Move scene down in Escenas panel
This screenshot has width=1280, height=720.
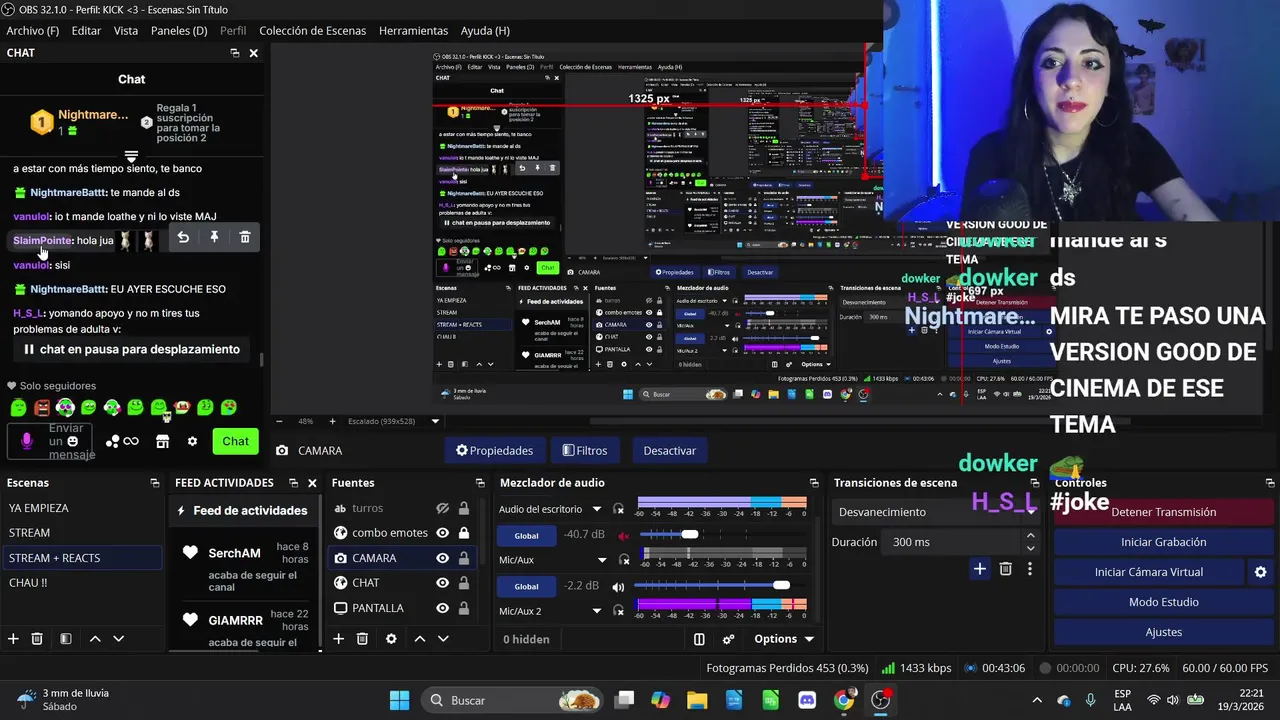pos(118,638)
